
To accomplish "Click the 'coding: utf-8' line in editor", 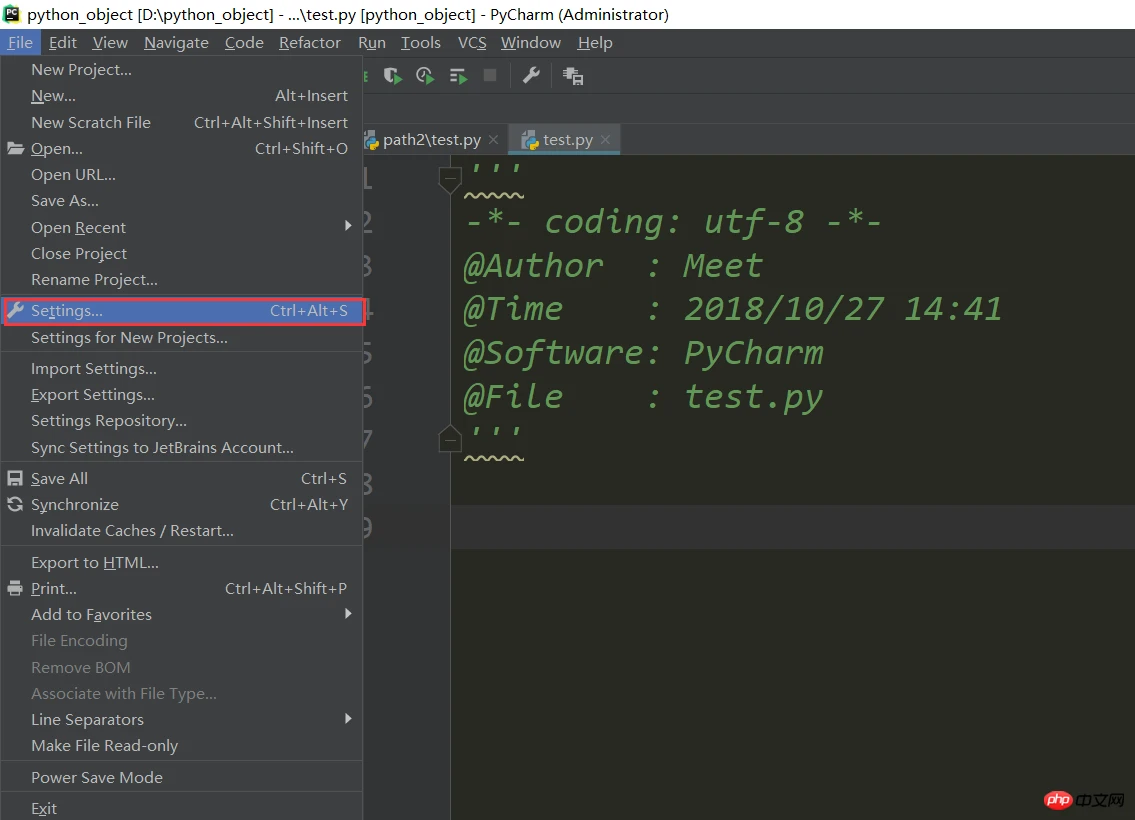I will 673,221.
